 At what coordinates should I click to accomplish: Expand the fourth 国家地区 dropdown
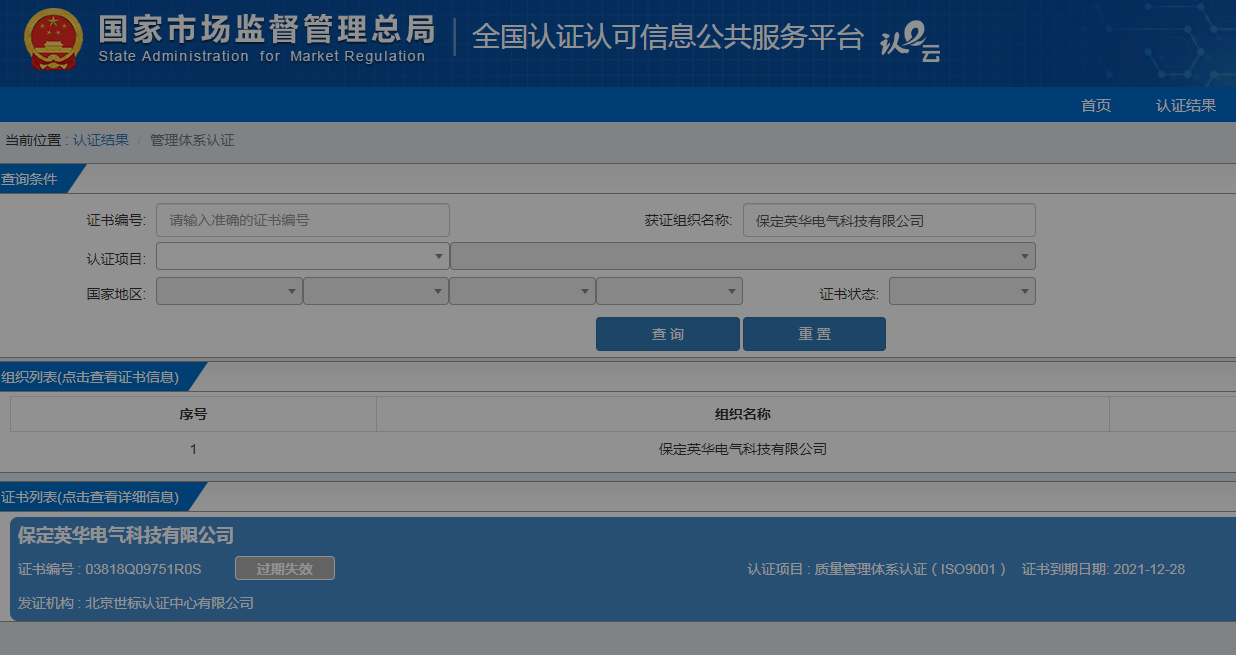(669, 291)
